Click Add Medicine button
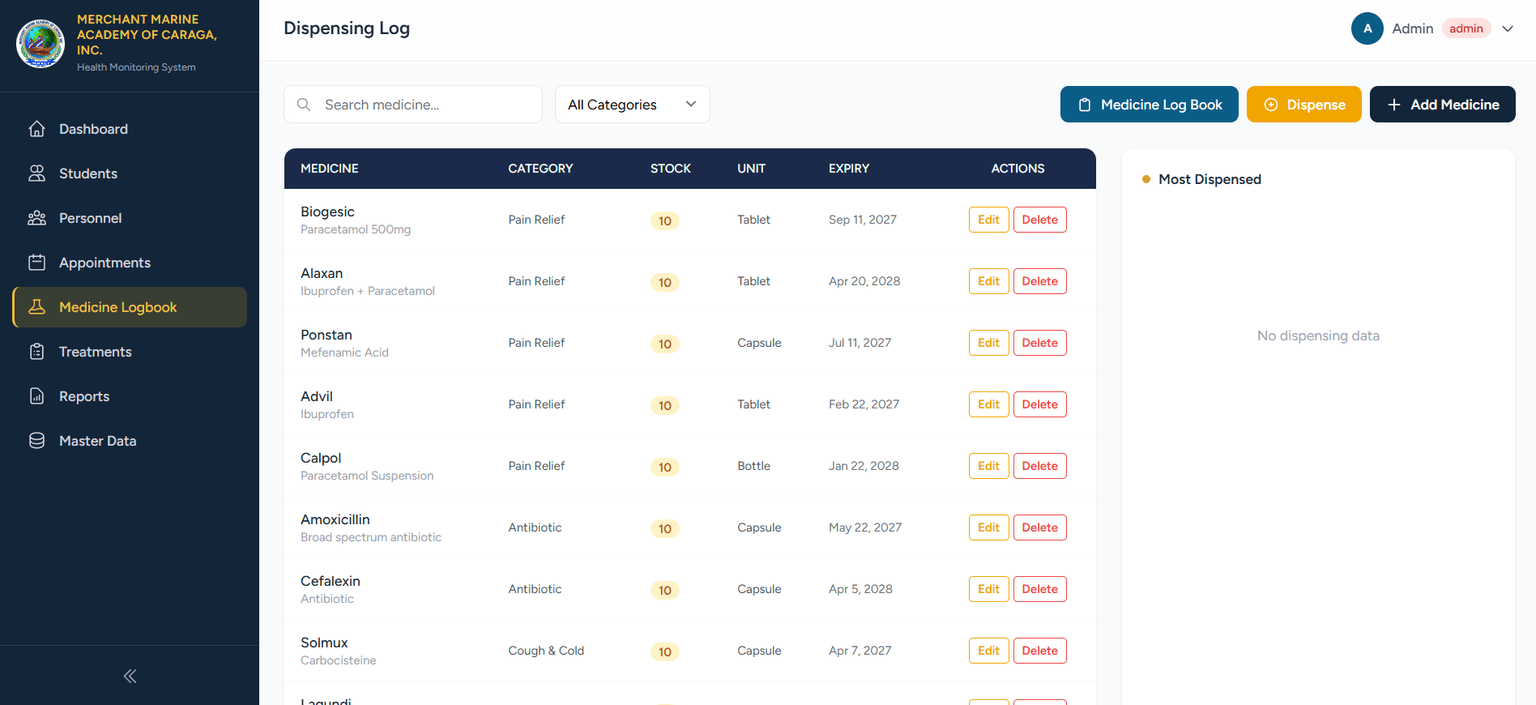The width and height of the screenshot is (1536, 705). (1443, 105)
